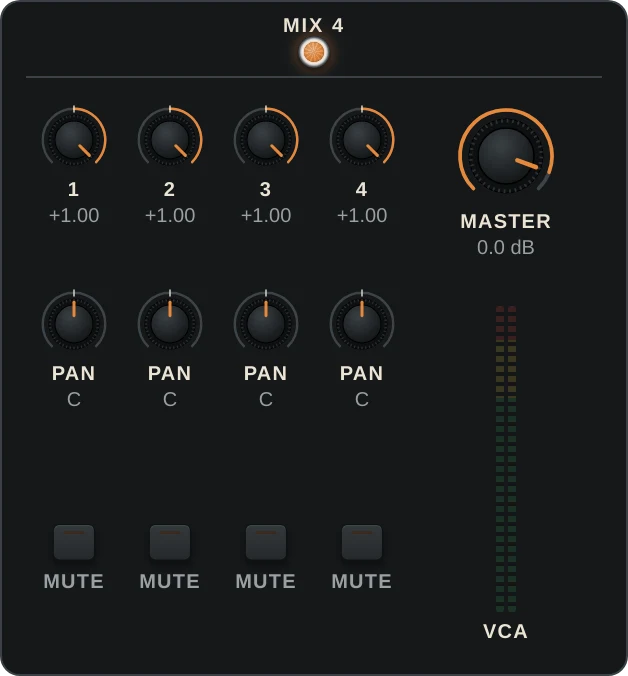Click the PAN label of channel 1
The height and width of the screenshot is (676, 628).
click(x=74, y=373)
